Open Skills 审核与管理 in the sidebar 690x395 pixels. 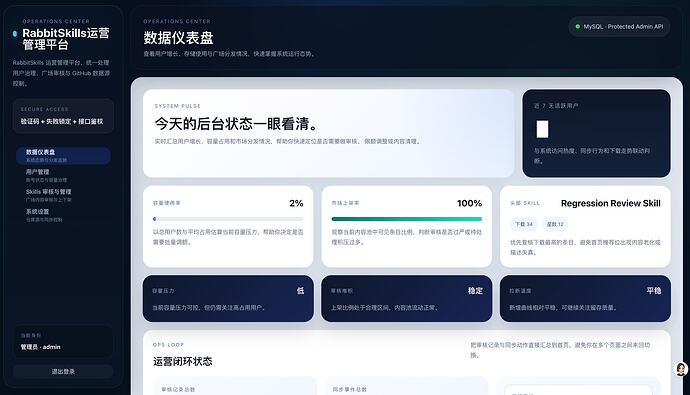(63, 195)
